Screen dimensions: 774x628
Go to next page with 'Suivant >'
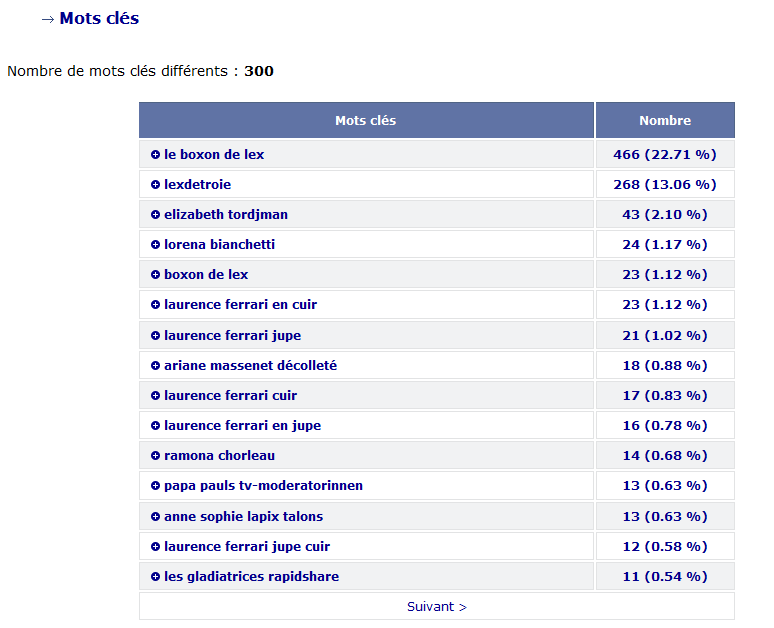coord(437,607)
